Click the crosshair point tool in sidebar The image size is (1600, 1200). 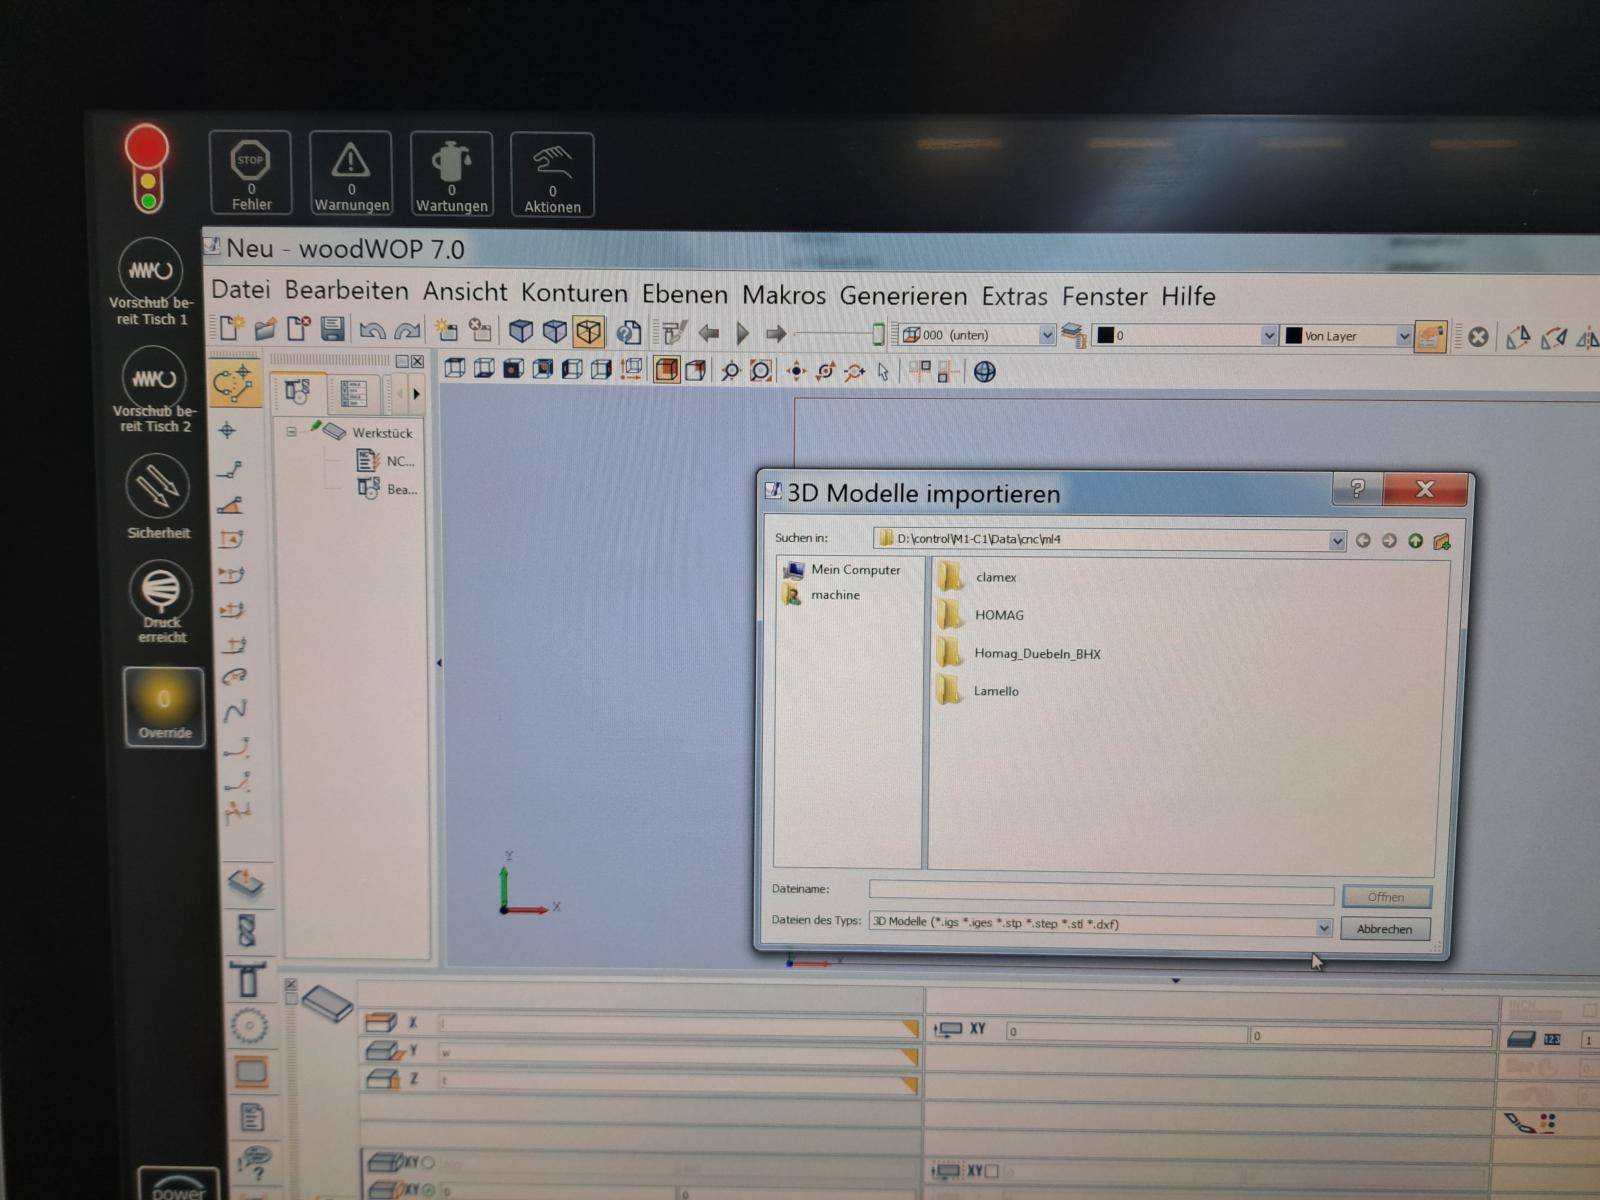tap(228, 430)
